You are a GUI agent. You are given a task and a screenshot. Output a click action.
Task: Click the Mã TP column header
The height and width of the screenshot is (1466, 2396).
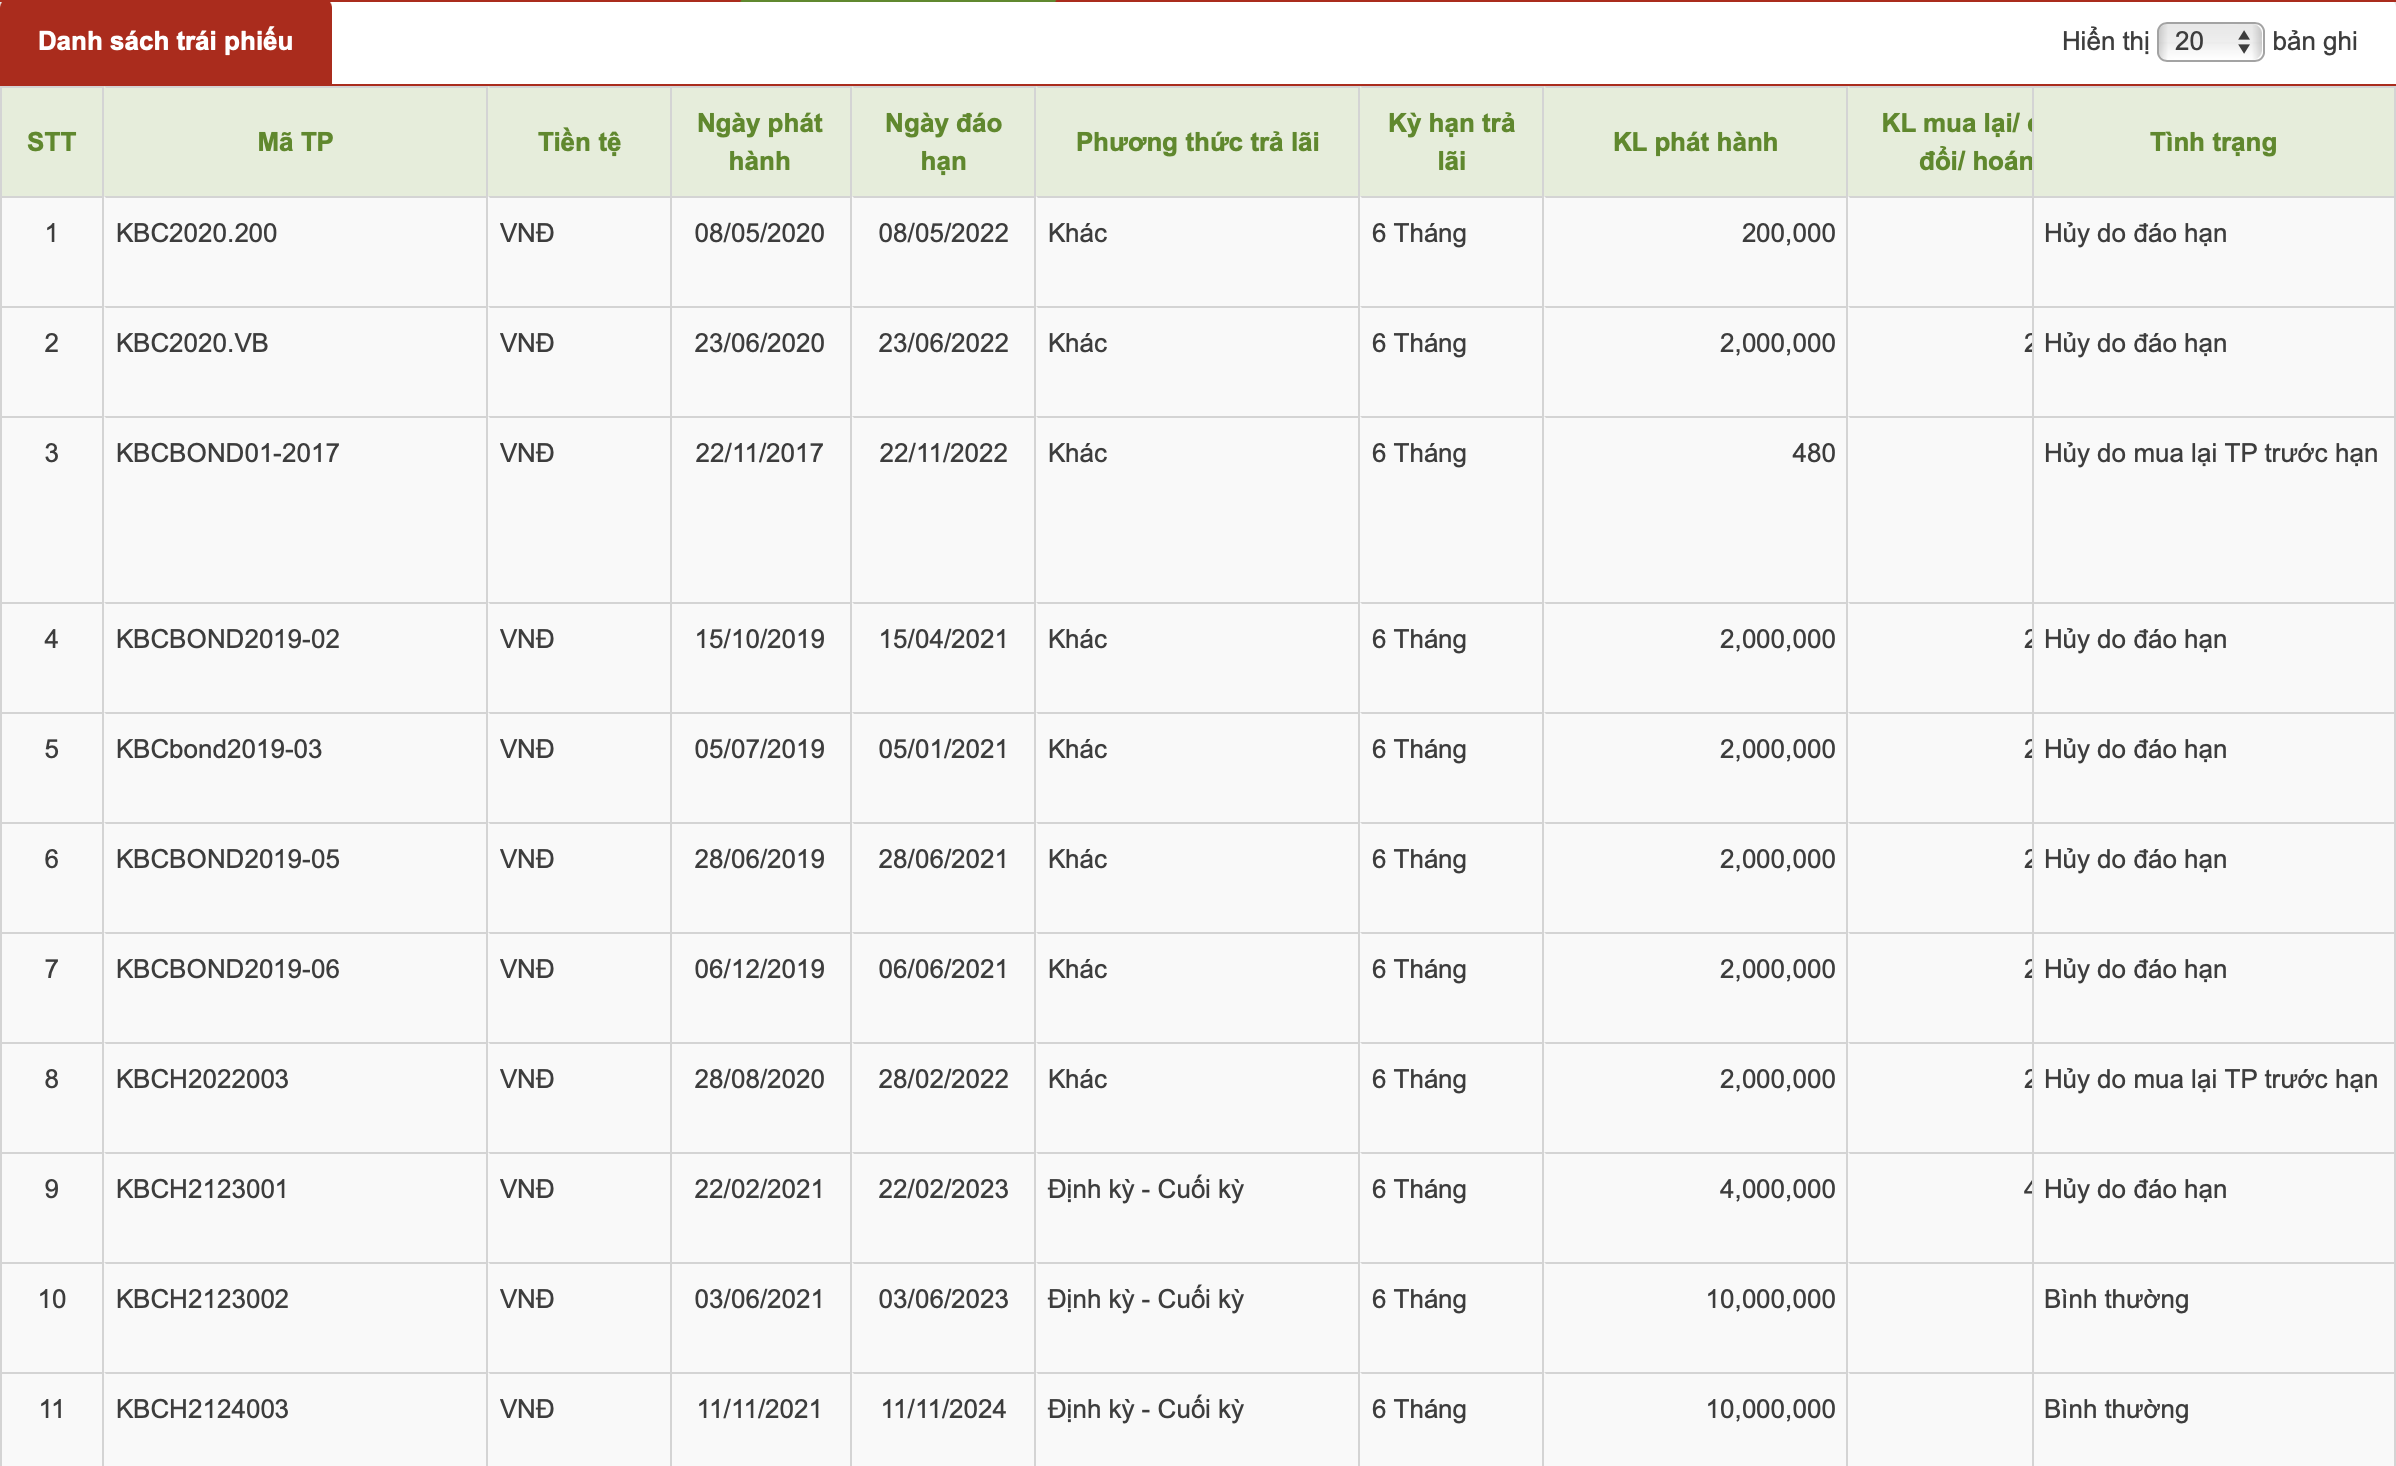(x=295, y=142)
